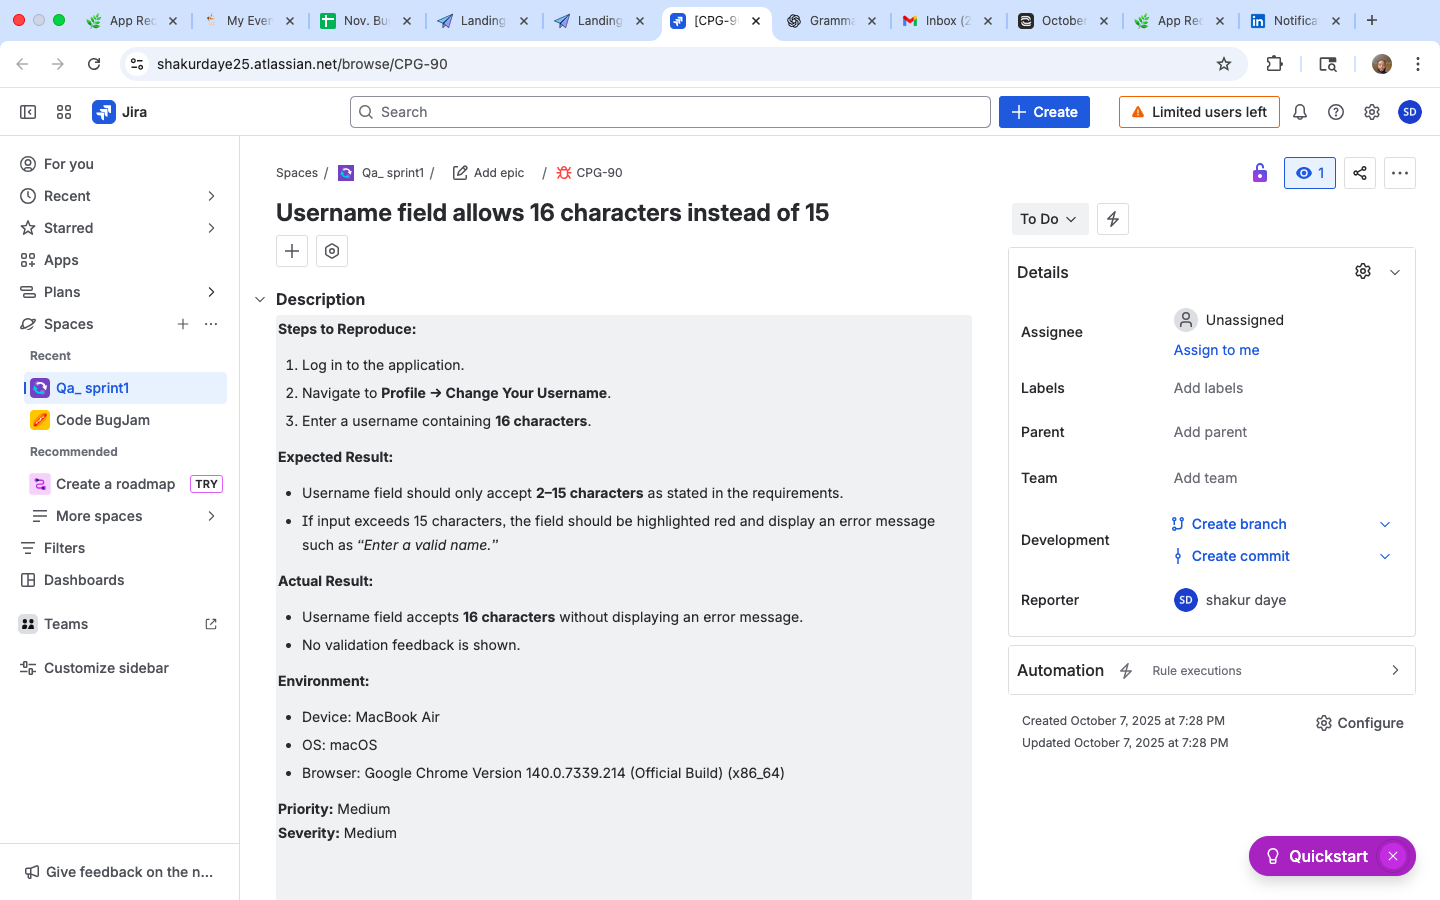Open Details panel settings gear icon
This screenshot has height=900, width=1440.
pyautogui.click(x=1362, y=271)
